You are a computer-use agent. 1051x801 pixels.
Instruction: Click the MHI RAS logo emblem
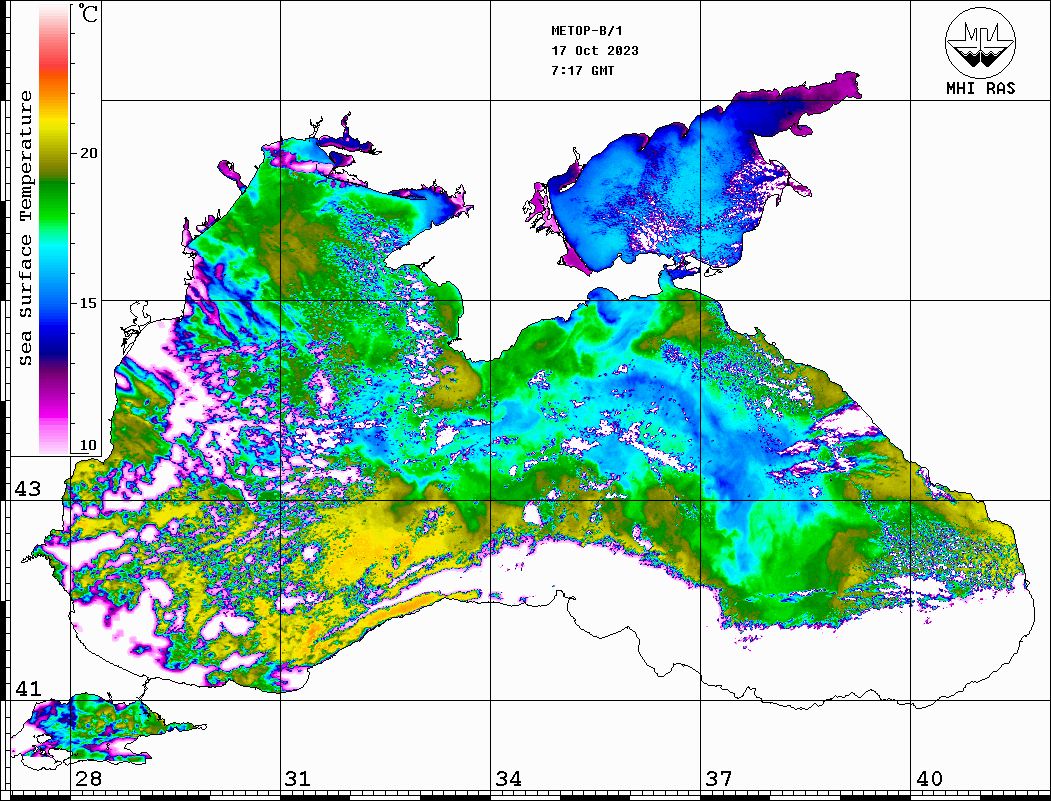coord(981,42)
